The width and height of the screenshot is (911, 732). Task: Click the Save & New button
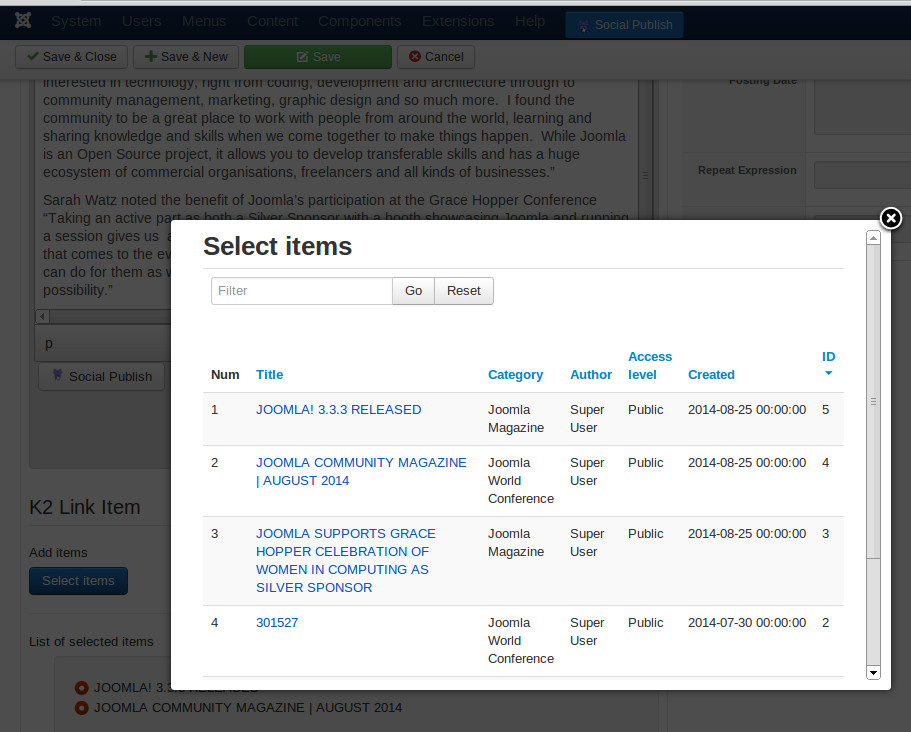pyautogui.click(x=186, y=57)
